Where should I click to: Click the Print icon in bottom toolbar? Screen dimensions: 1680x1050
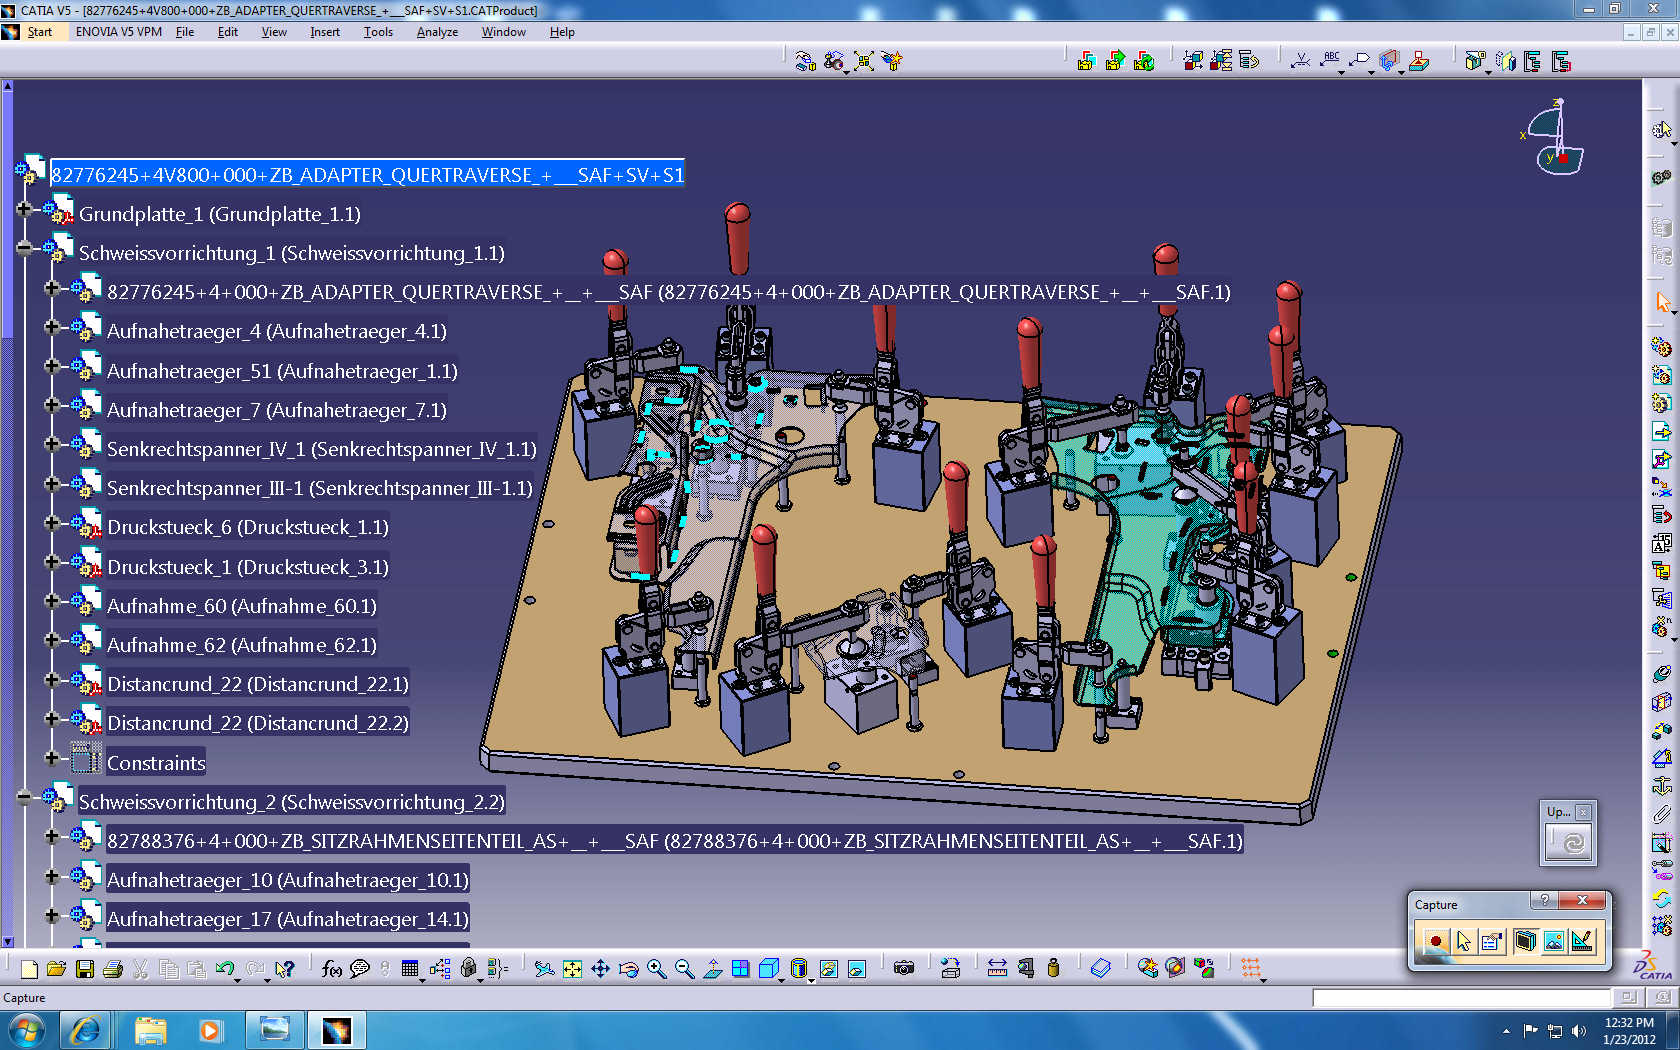[112, 968]
